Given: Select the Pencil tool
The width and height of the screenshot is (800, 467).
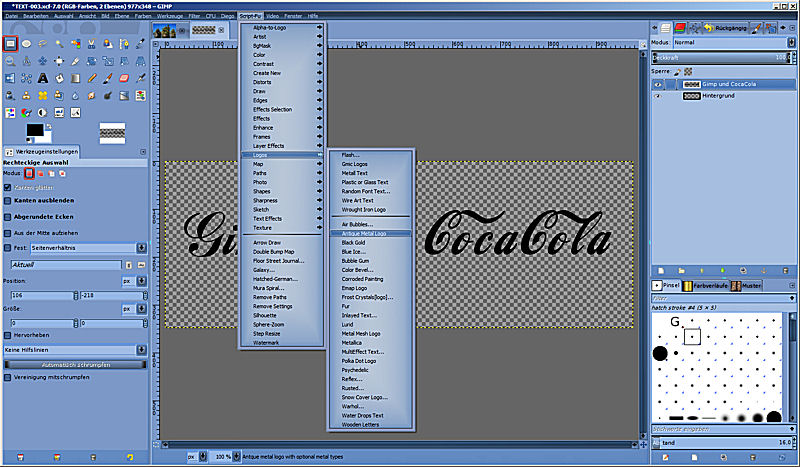Looking at the screenshot, I should click(92, 78).
